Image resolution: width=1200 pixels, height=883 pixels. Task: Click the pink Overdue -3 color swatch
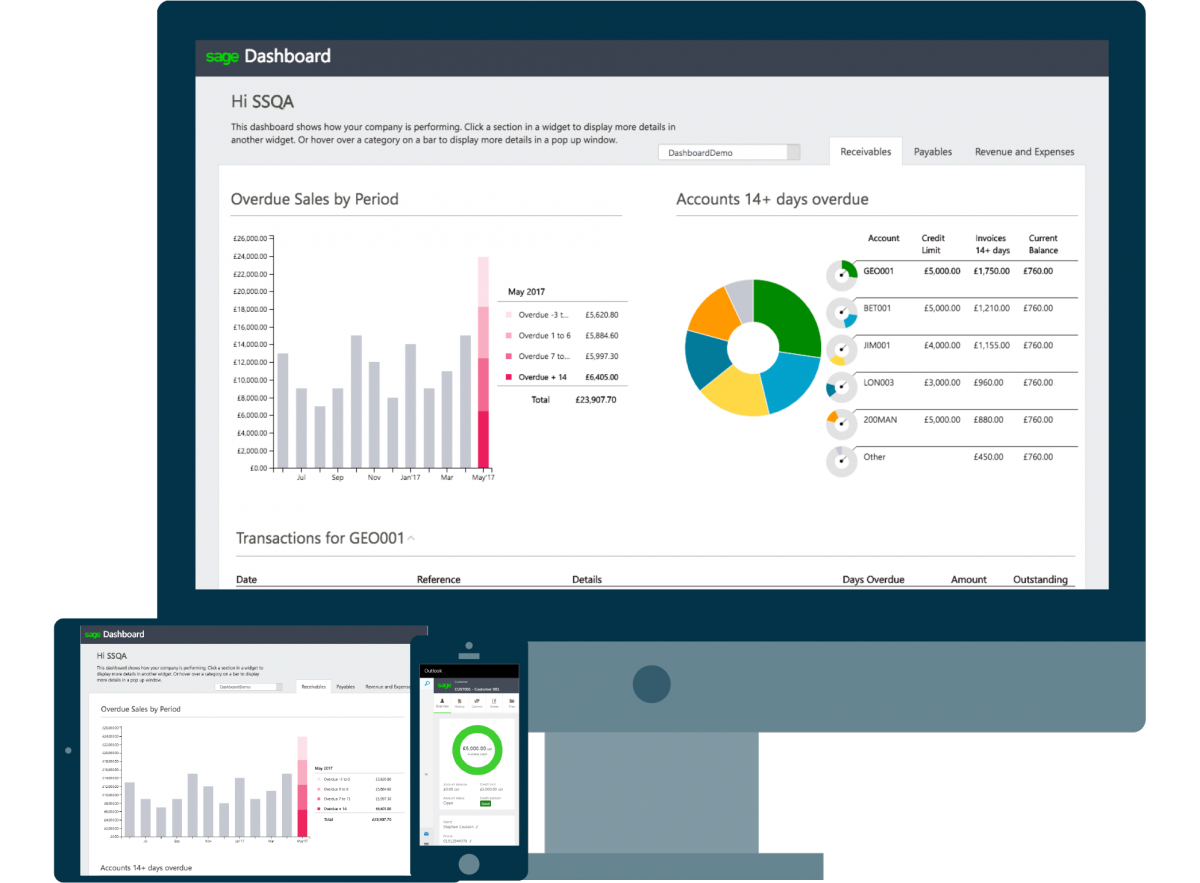coord(509,315)
